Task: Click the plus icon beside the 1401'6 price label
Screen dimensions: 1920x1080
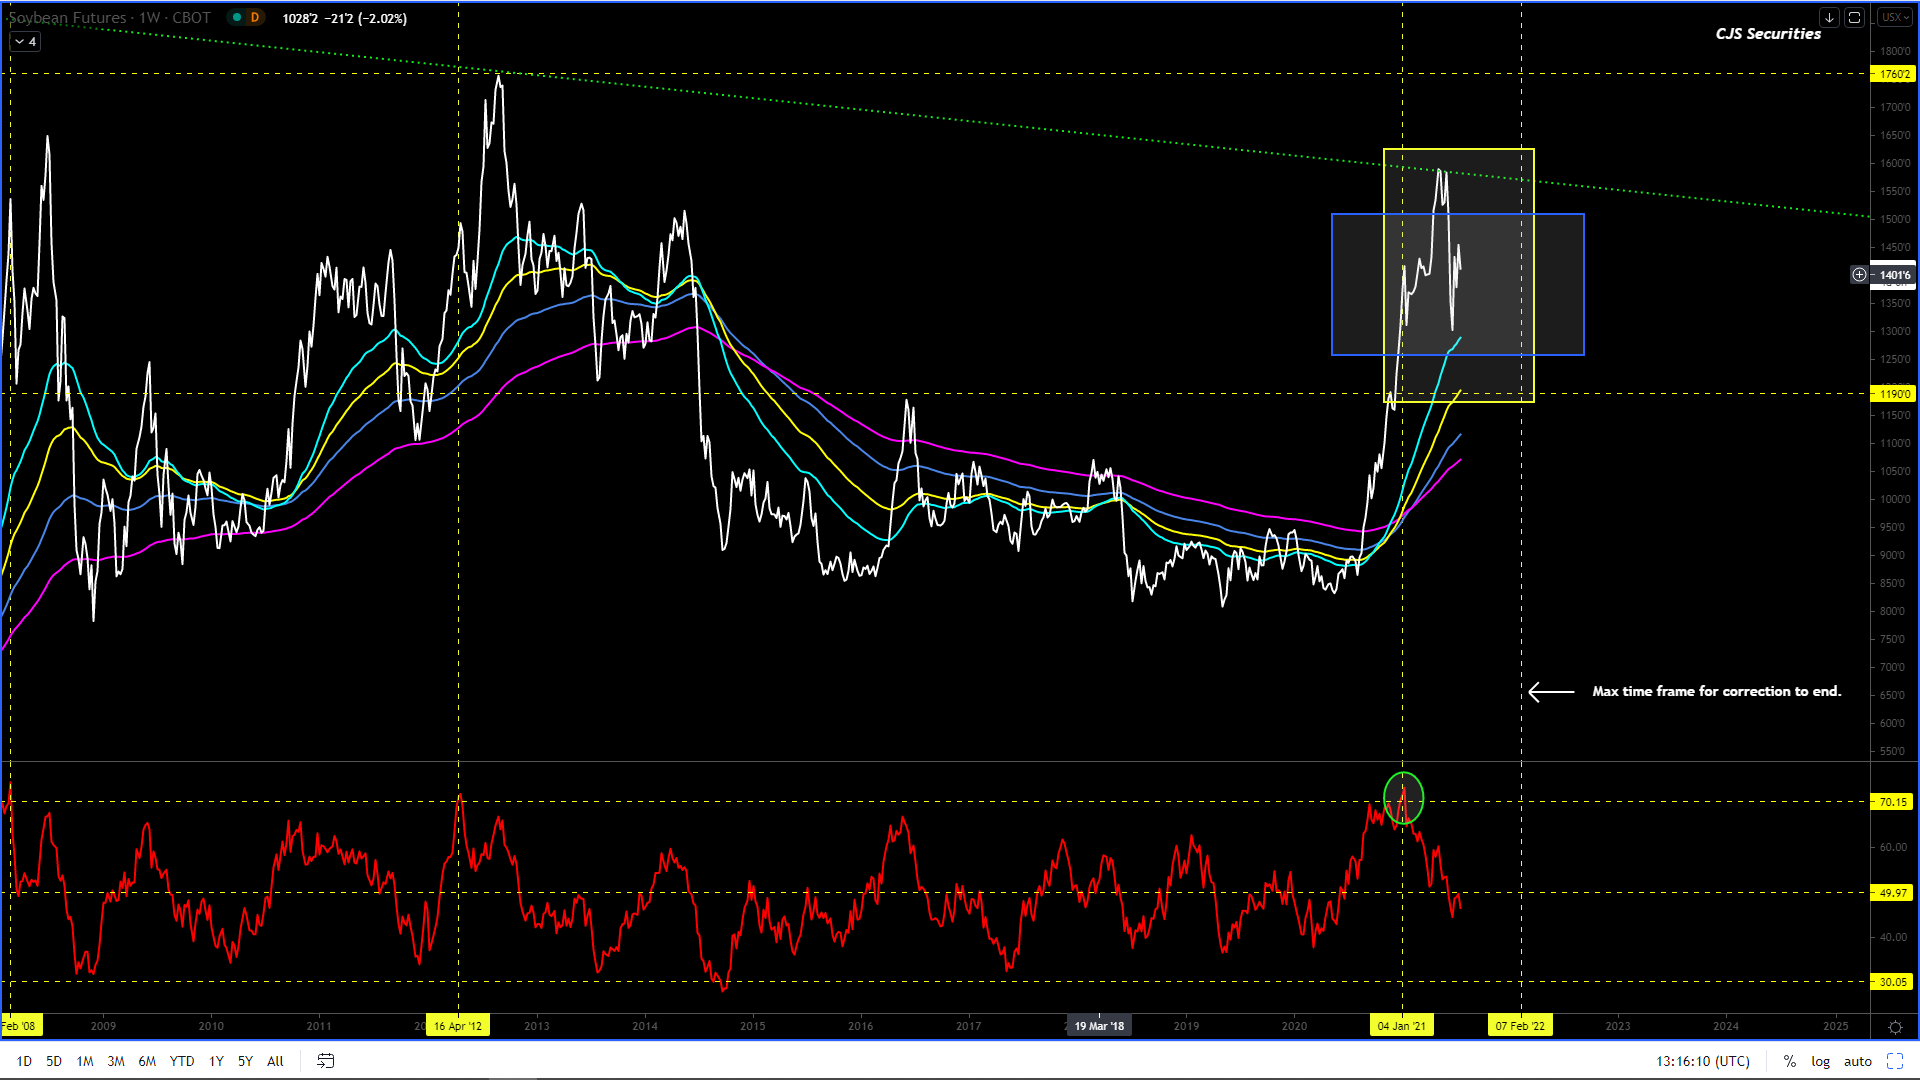Action: point(1859,275)
